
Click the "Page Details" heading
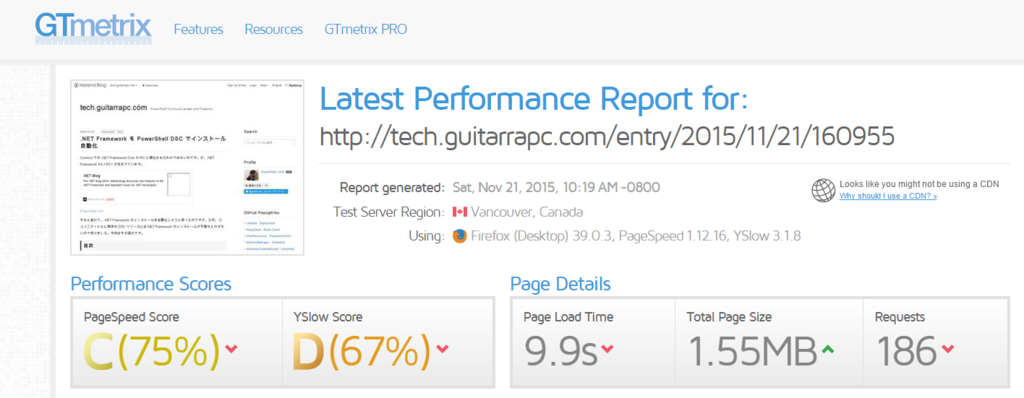tap(560, 284)
